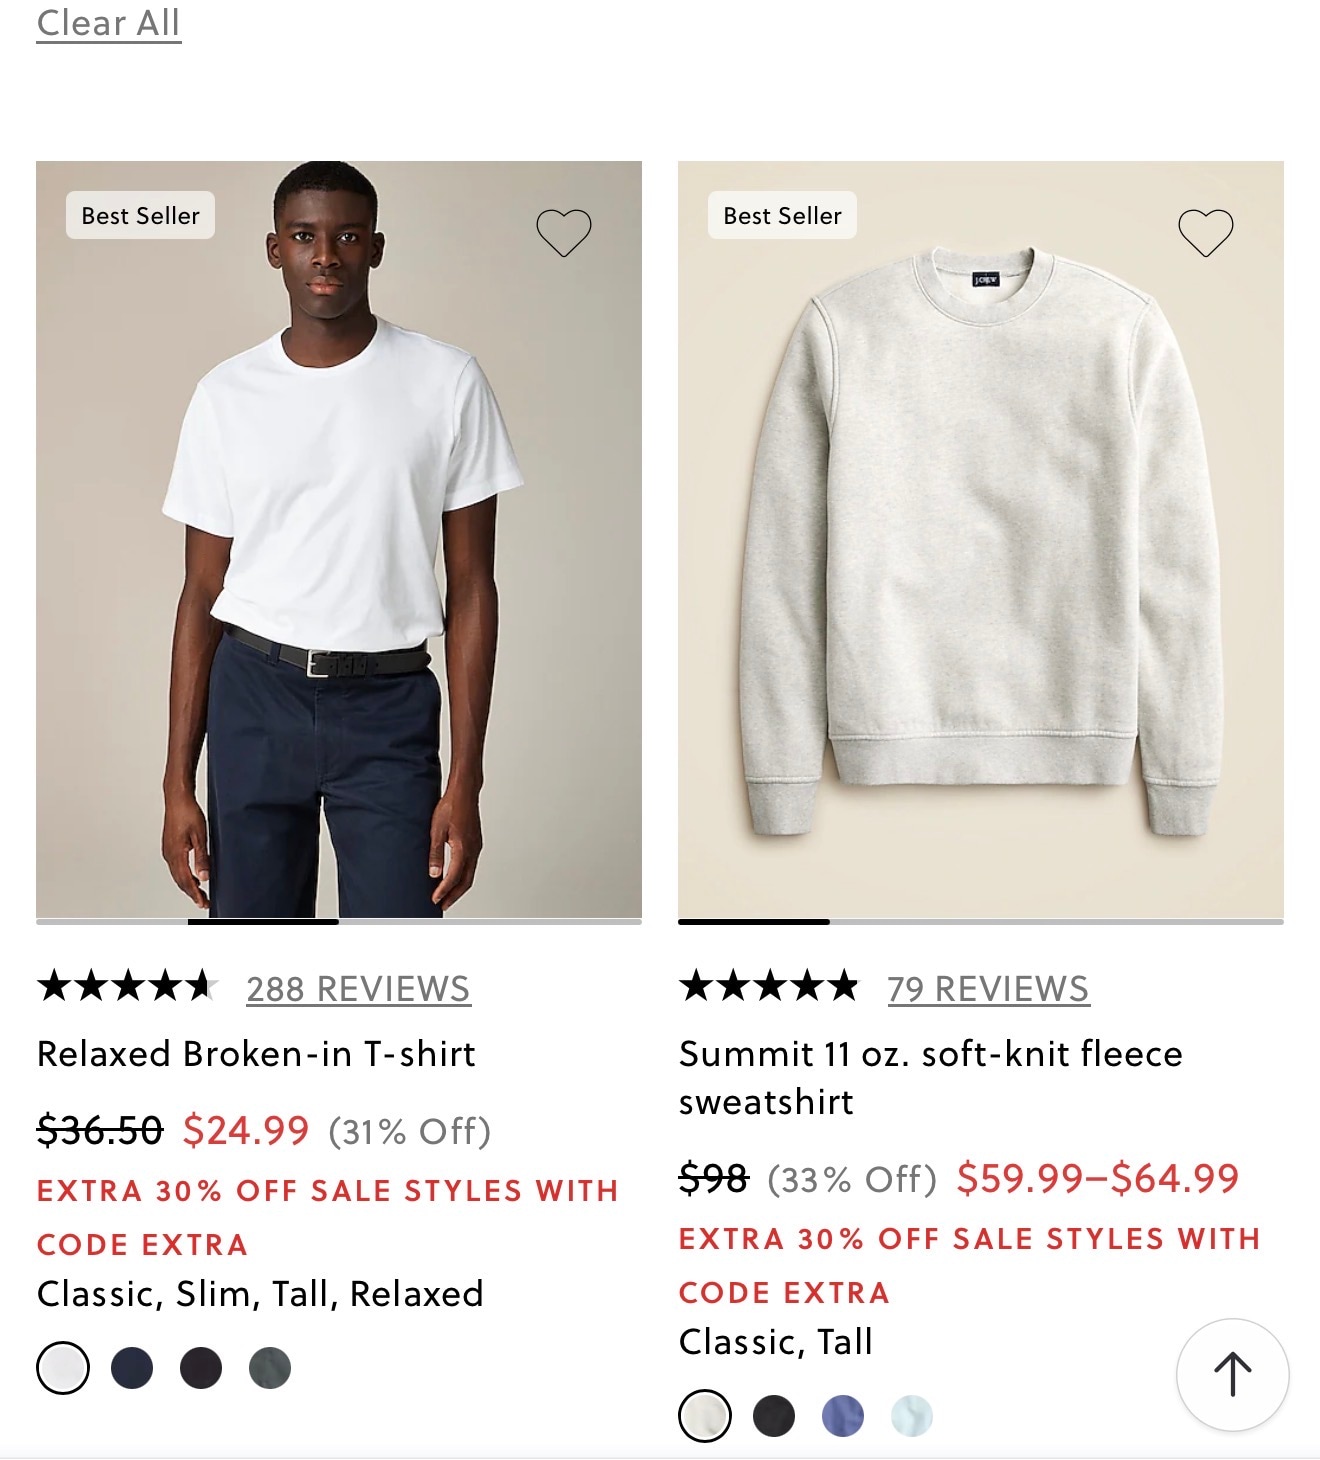The width and height of the screenshot is (1320, 1460).
Task: Select navy swatch for the T-shirt
Action: pyautogui.click(x=132, y=1368)
